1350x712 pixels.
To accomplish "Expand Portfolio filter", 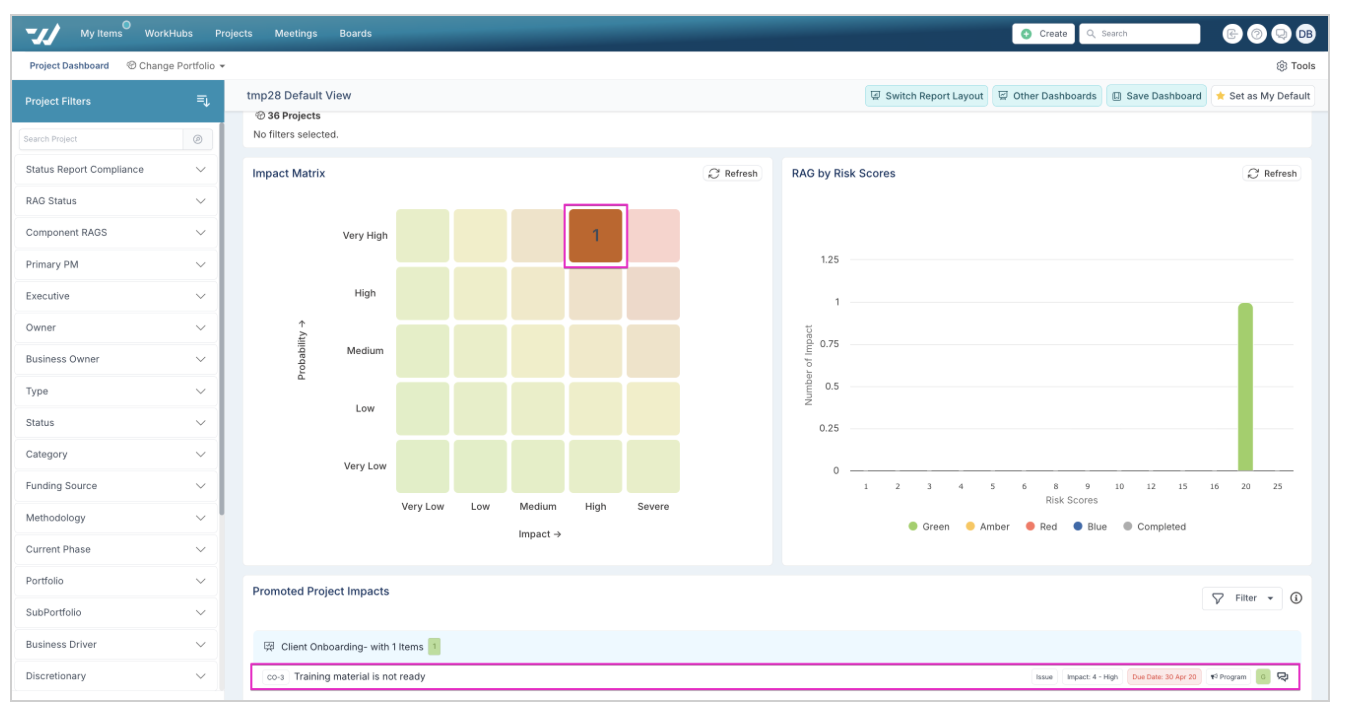I will pyautogui.click(x=116, y=581).
